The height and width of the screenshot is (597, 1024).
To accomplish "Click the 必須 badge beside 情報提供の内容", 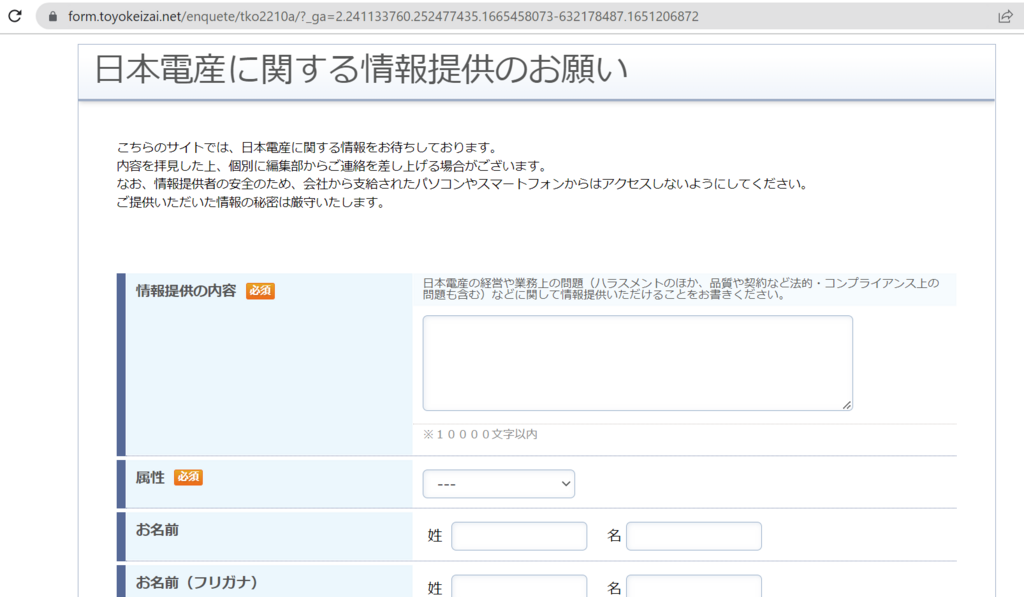I will pos(260,291).
